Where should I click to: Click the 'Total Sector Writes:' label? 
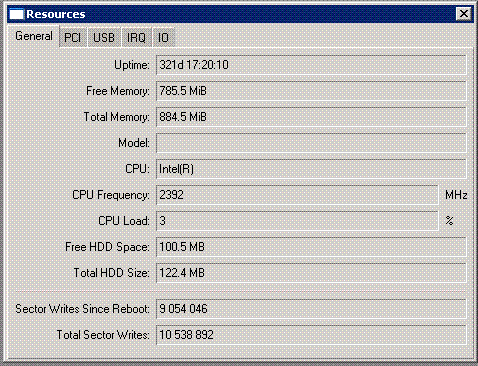103,335
